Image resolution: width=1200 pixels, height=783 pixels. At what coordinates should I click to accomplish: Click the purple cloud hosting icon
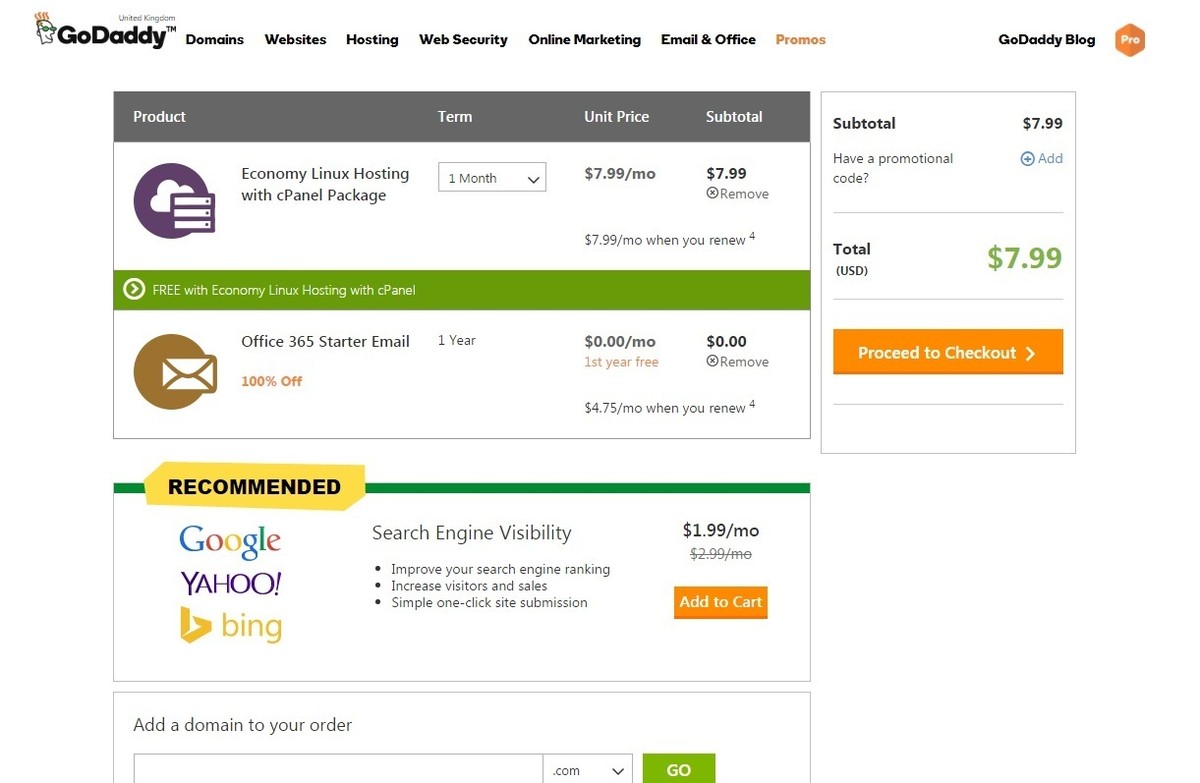point(174,201)
